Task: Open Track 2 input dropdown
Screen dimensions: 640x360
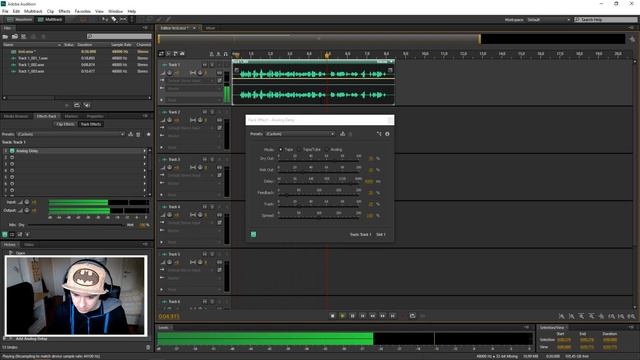Action: click(190, 128)
